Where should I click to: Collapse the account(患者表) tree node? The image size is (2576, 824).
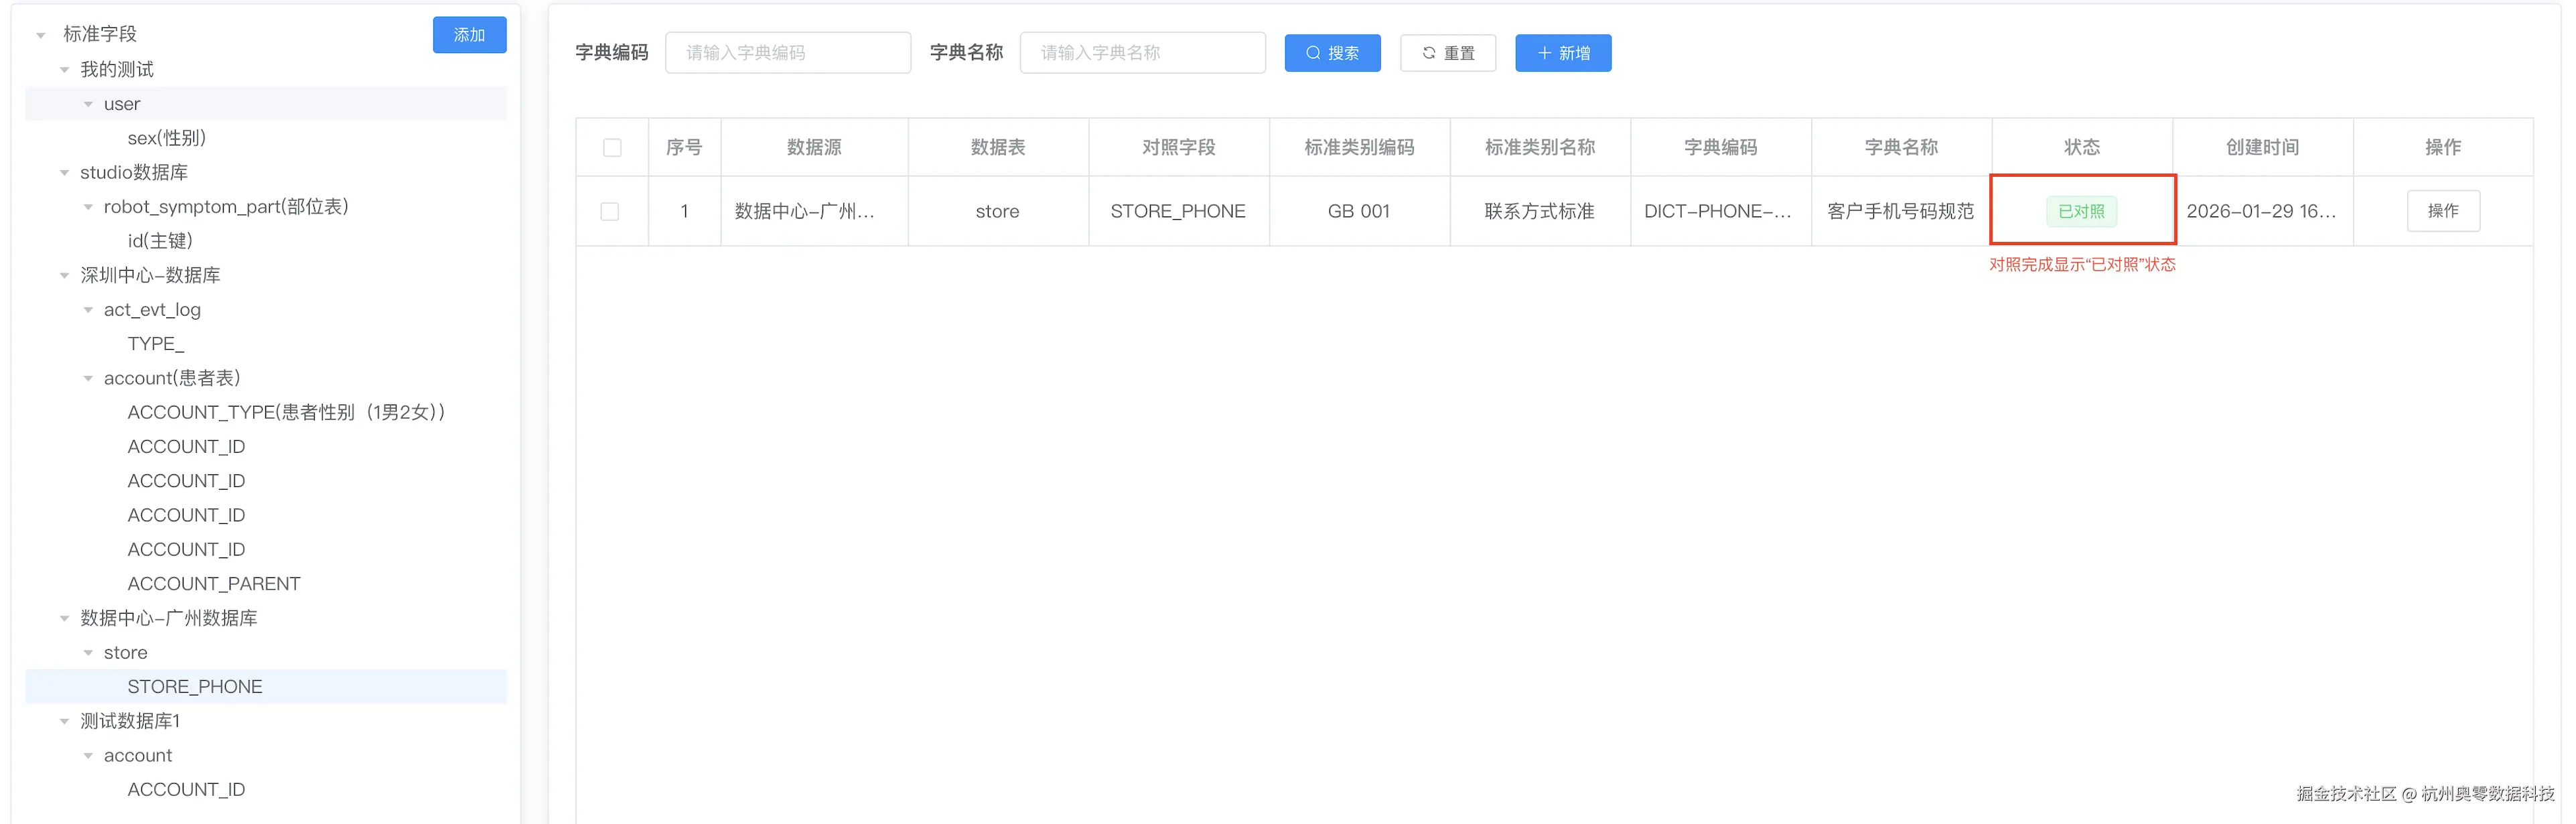(x=88, y=377)
